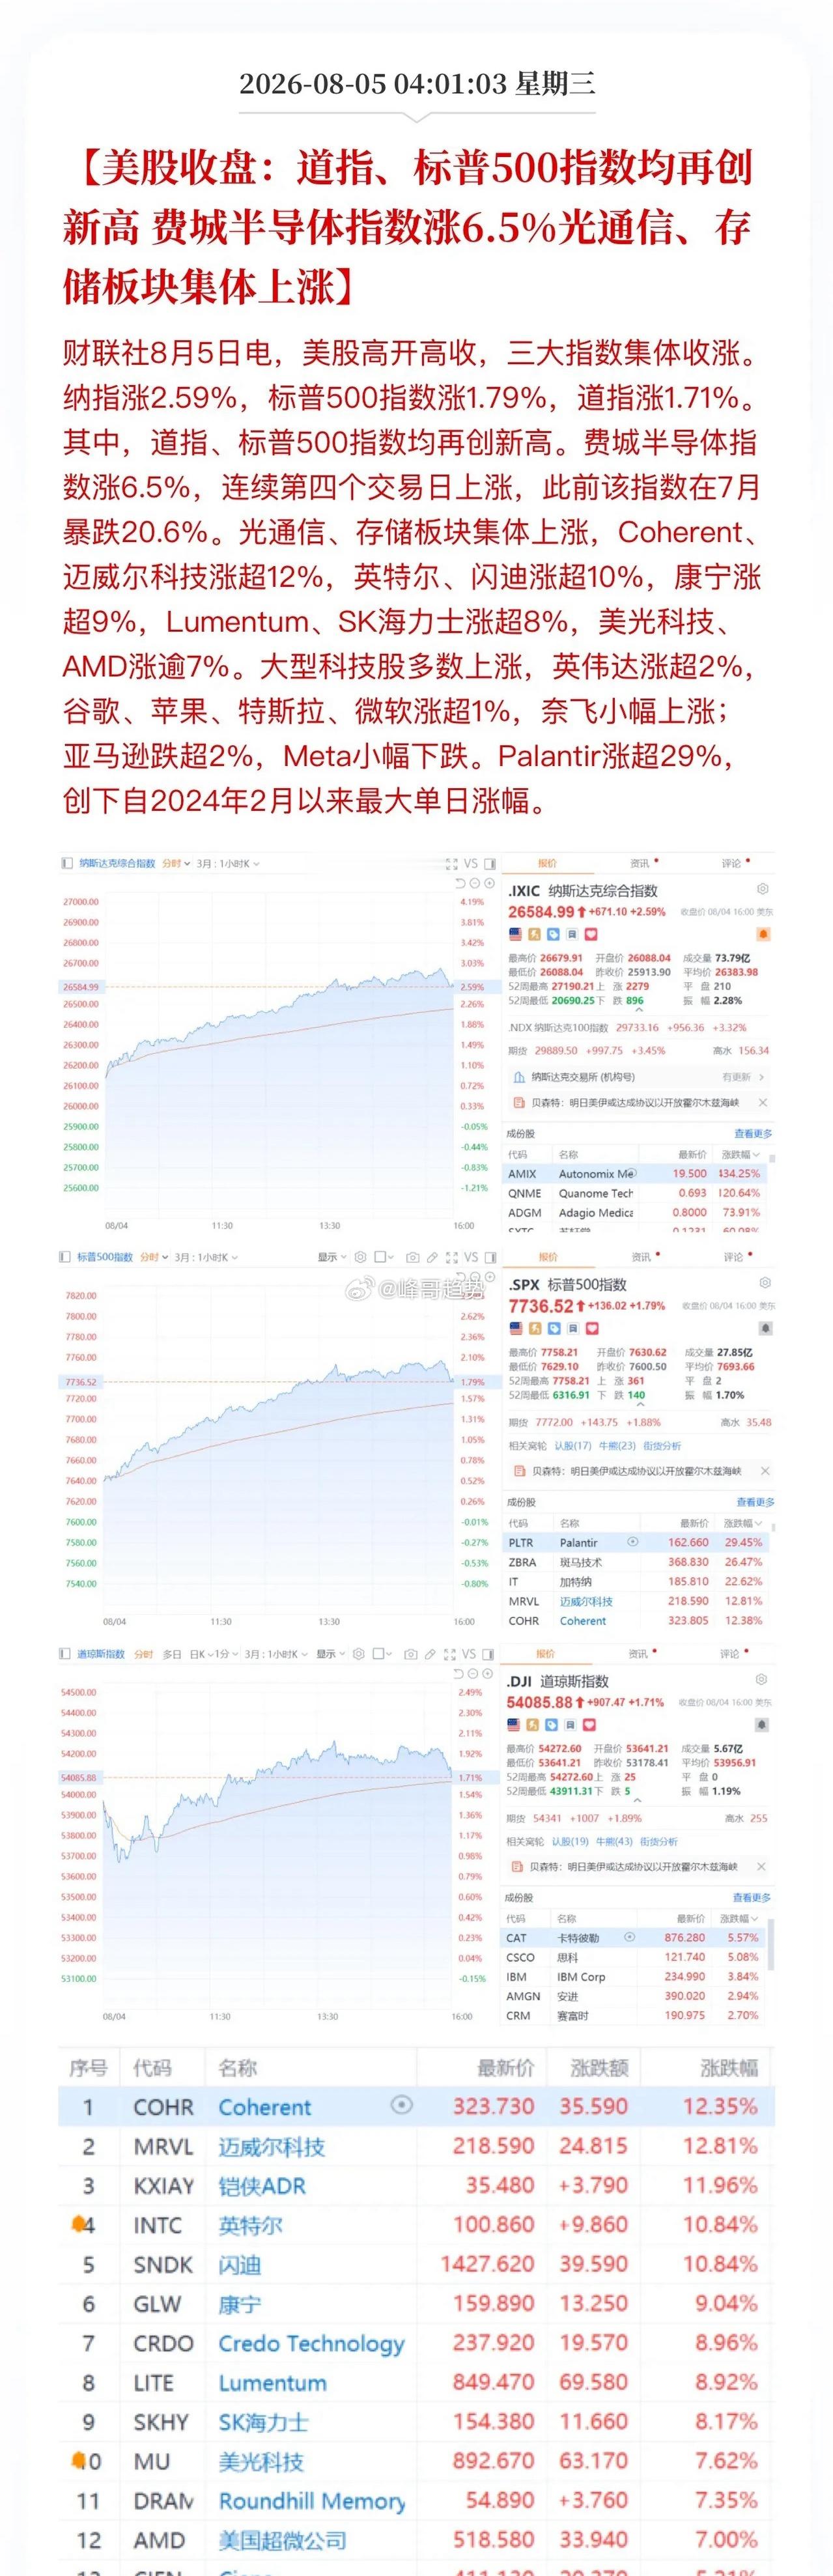Image resolution: width=833 pixels, height=2576 pixels.
Task: Open 查看更多 in S&P 500 constituents
Action: [755, 1502]
